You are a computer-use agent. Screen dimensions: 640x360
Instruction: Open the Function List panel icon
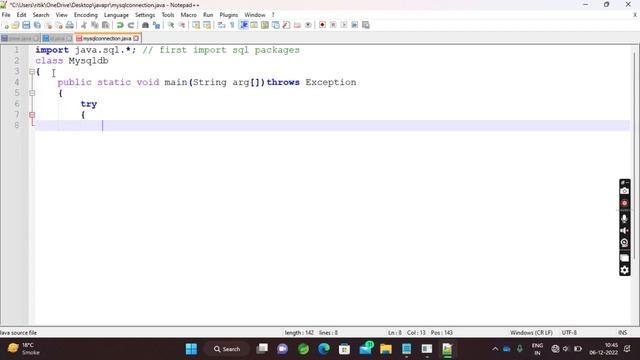click(x=287, y=25)
